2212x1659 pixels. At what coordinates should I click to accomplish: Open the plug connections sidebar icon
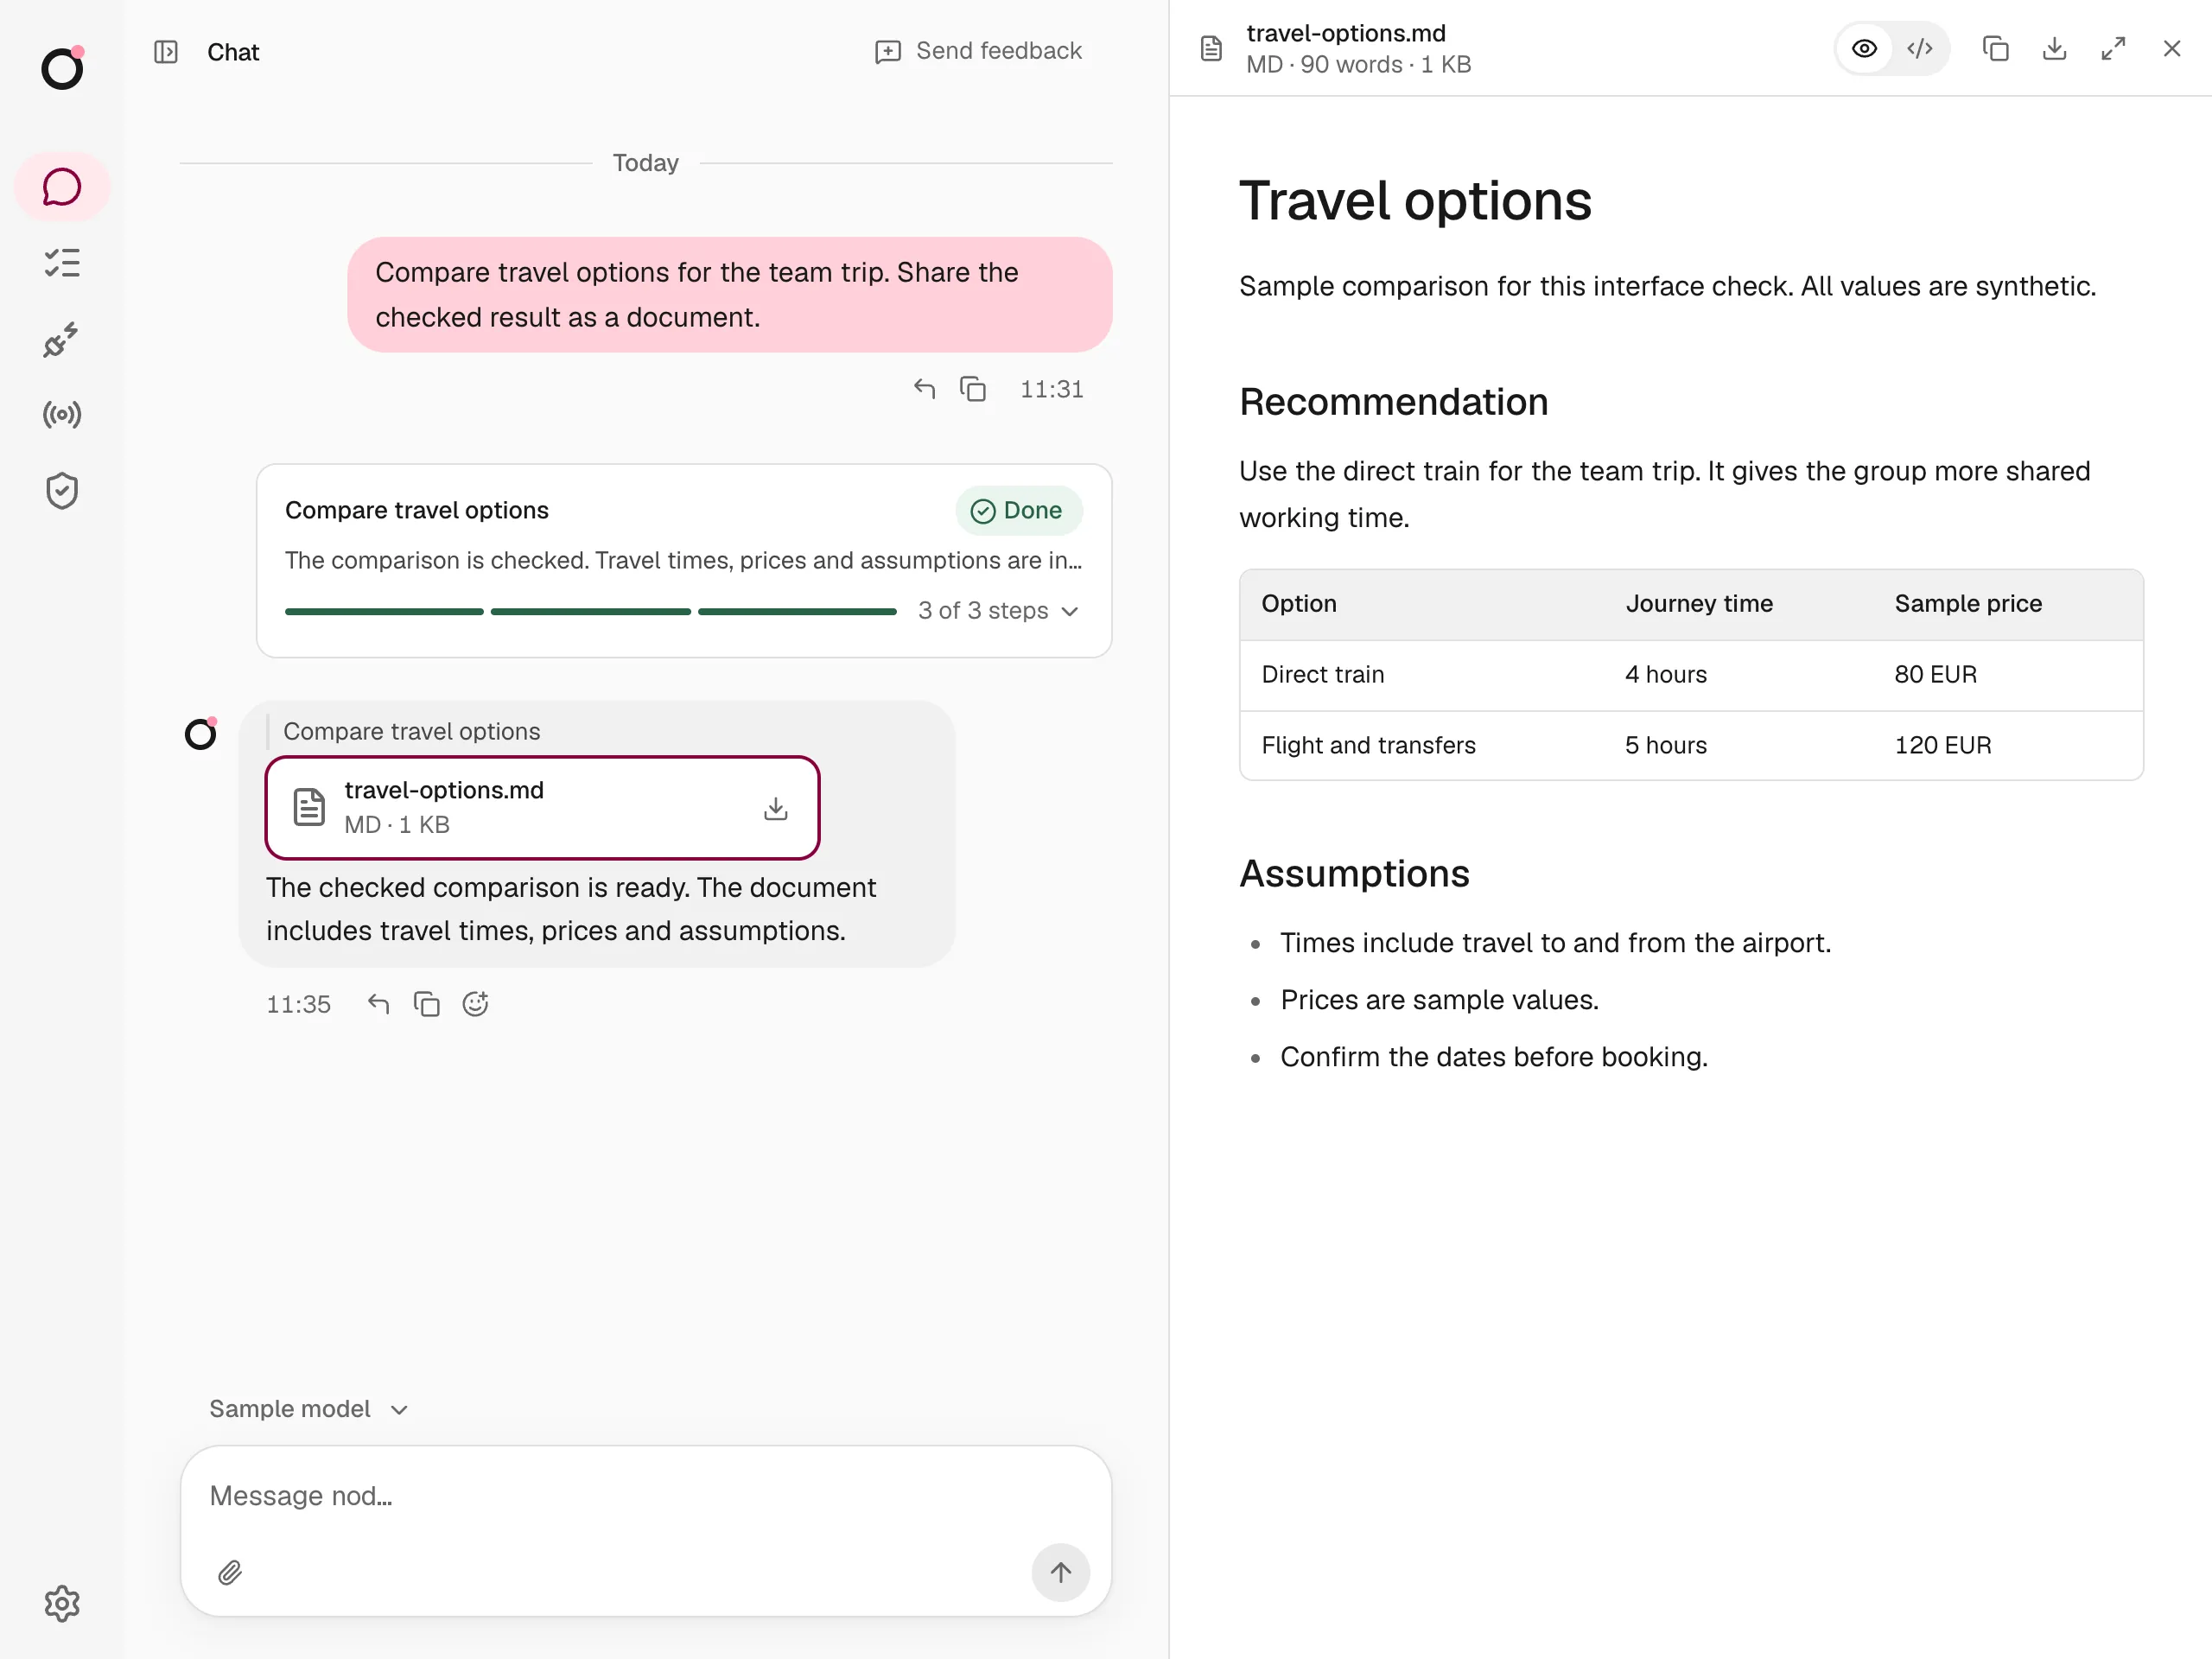[62, 339]
